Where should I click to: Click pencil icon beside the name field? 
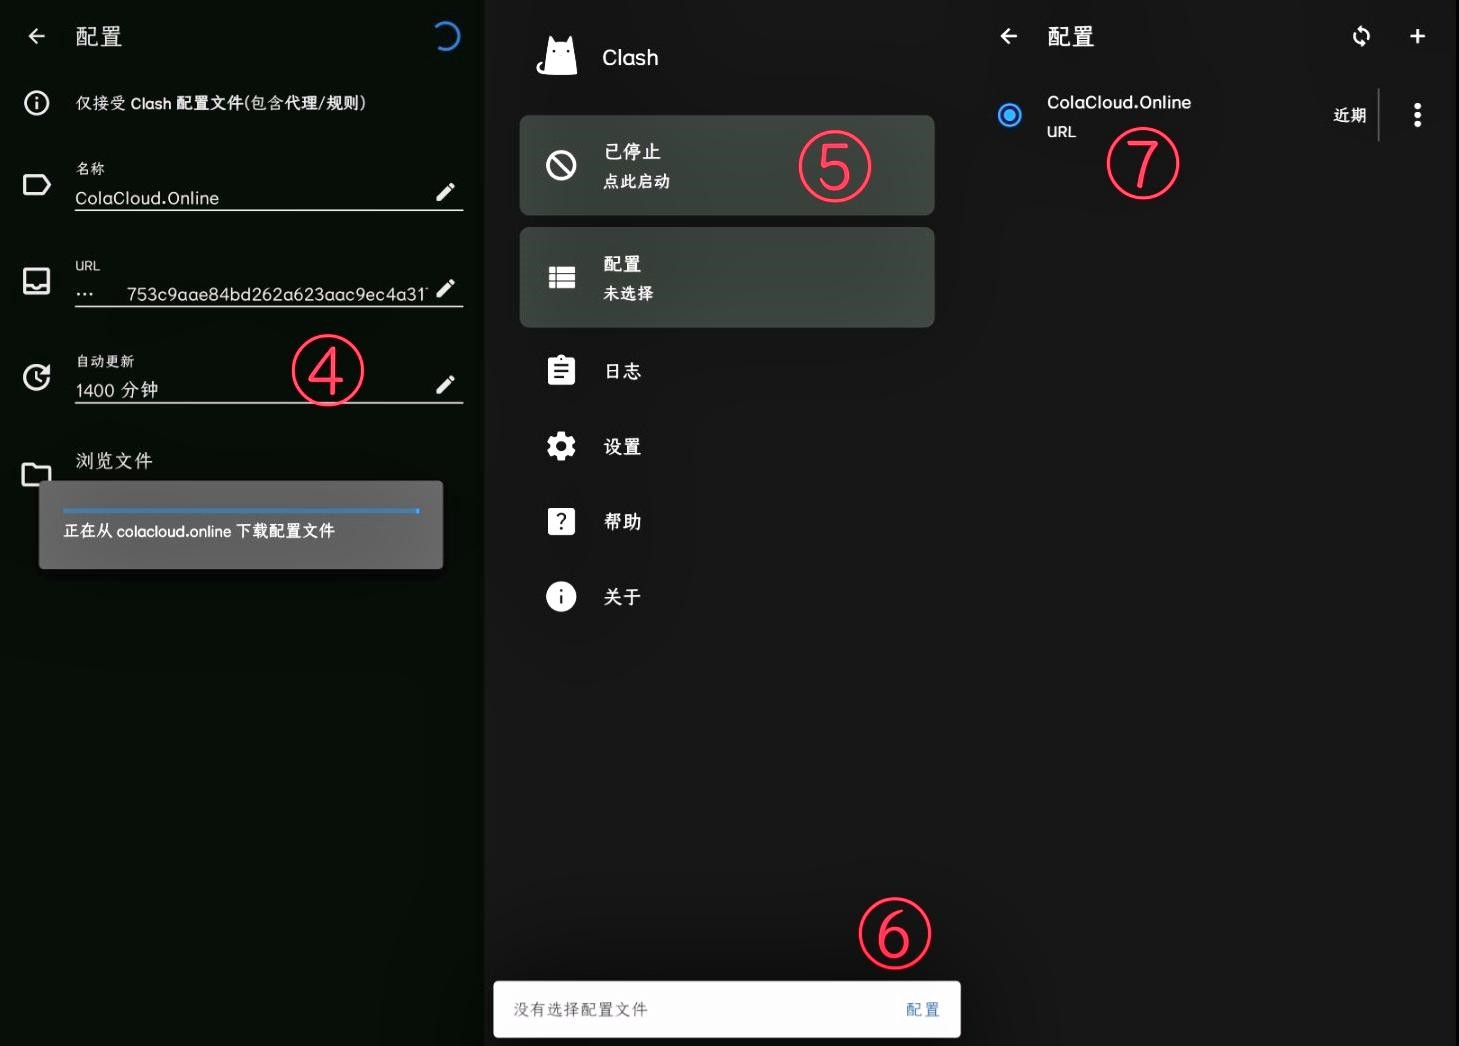point(446,192)
